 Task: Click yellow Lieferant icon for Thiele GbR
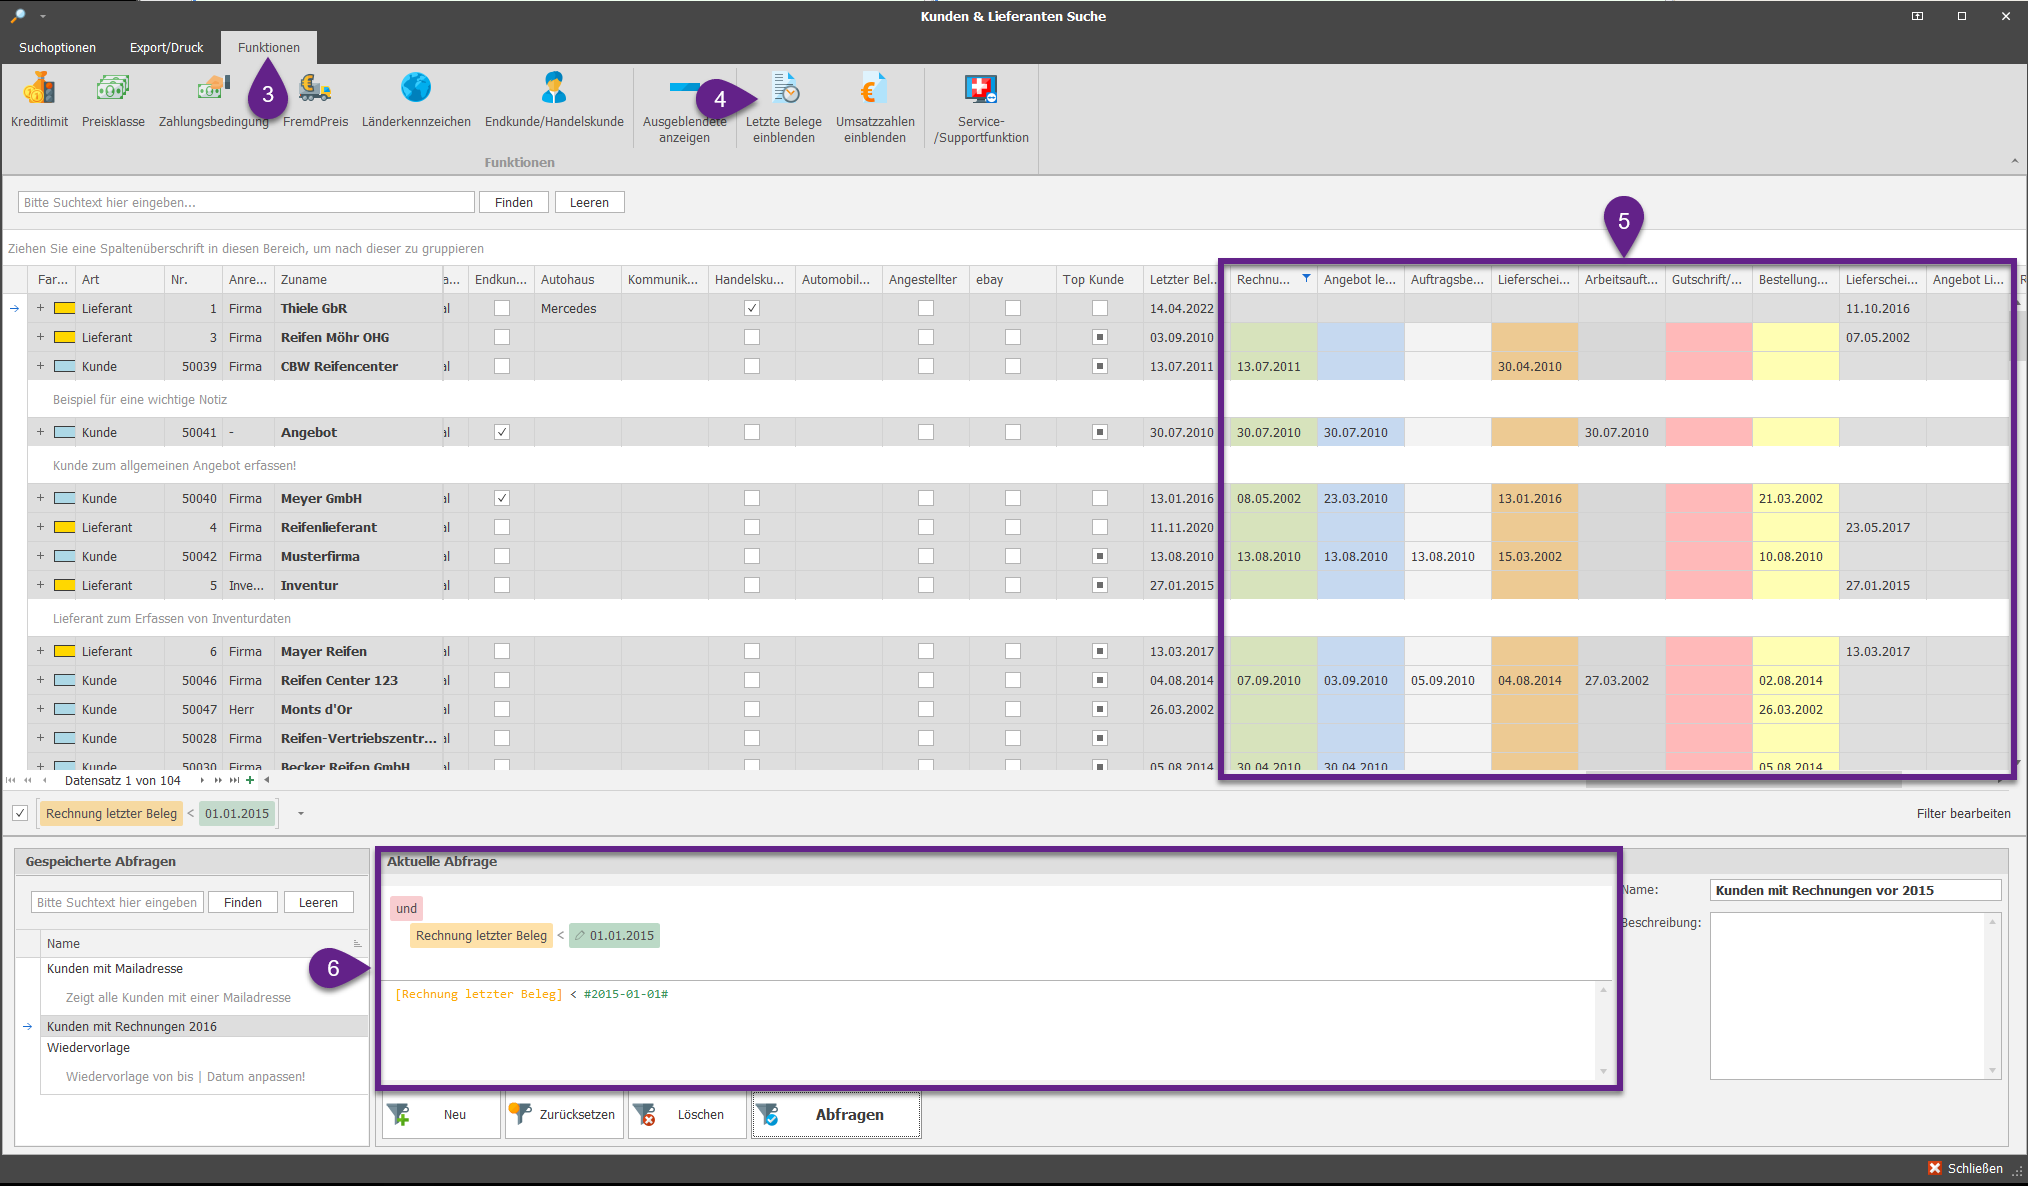point(64,308)
